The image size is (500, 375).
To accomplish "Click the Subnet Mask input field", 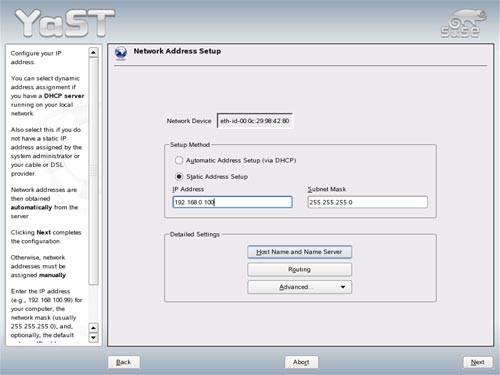I will tap(367, 202).
